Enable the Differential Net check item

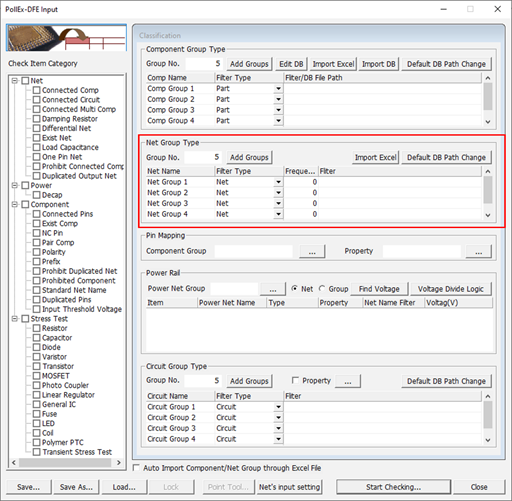pyautogui.click(x=37, y=128)
